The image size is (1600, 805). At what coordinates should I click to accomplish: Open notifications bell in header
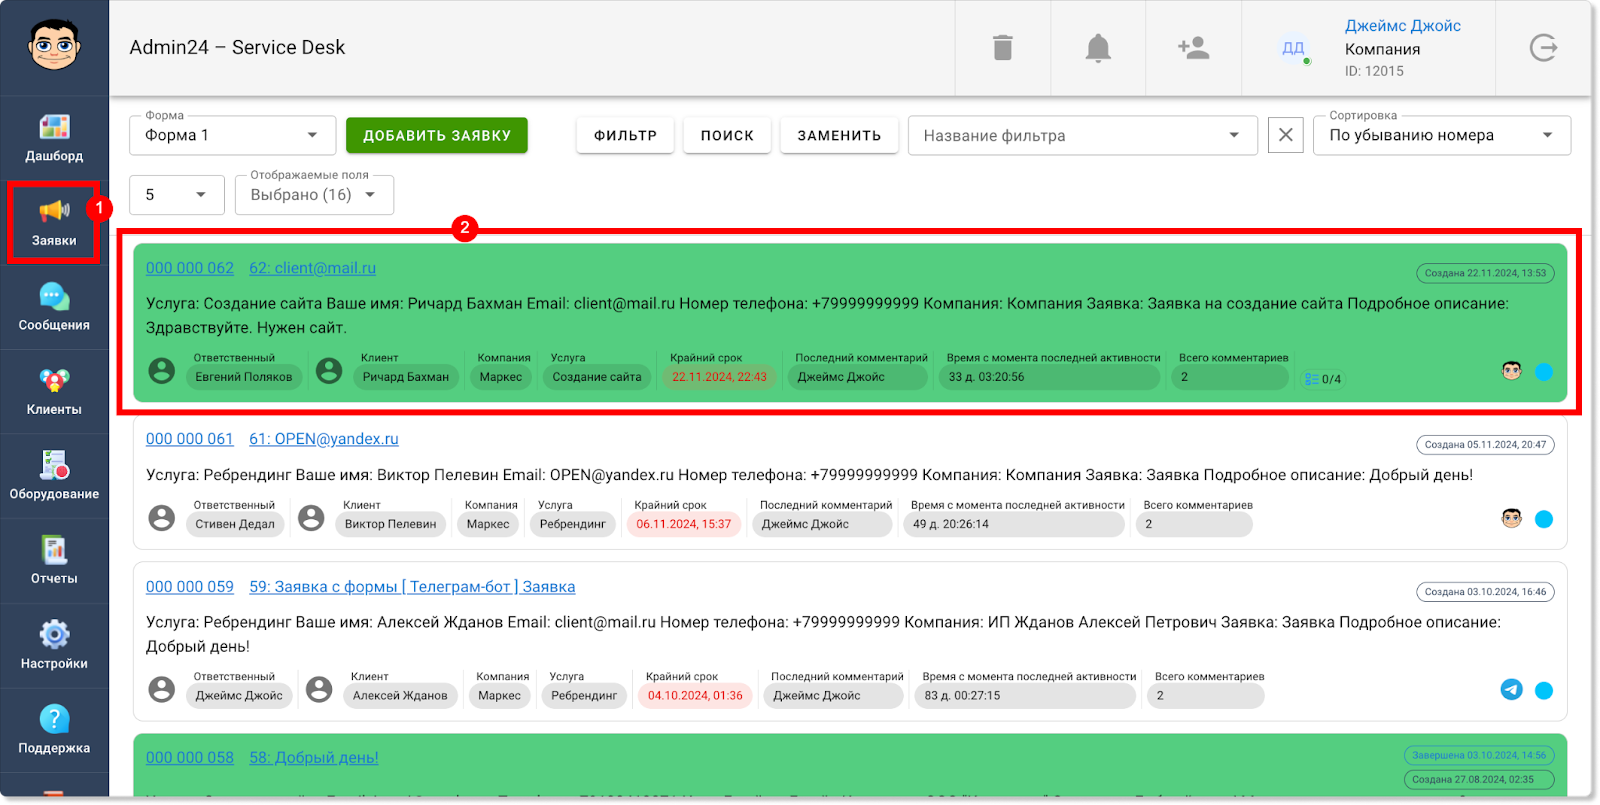[x=1098, y=47]
